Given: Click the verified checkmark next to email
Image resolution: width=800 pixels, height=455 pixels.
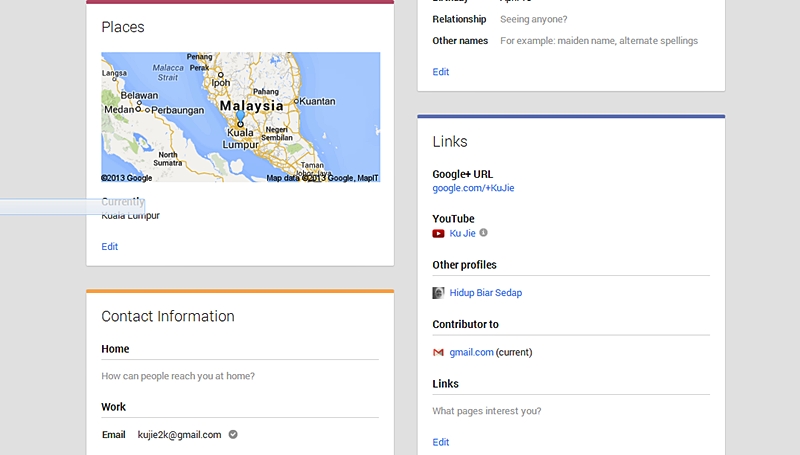Looking at the screenshot, I should tap(233, 435).
